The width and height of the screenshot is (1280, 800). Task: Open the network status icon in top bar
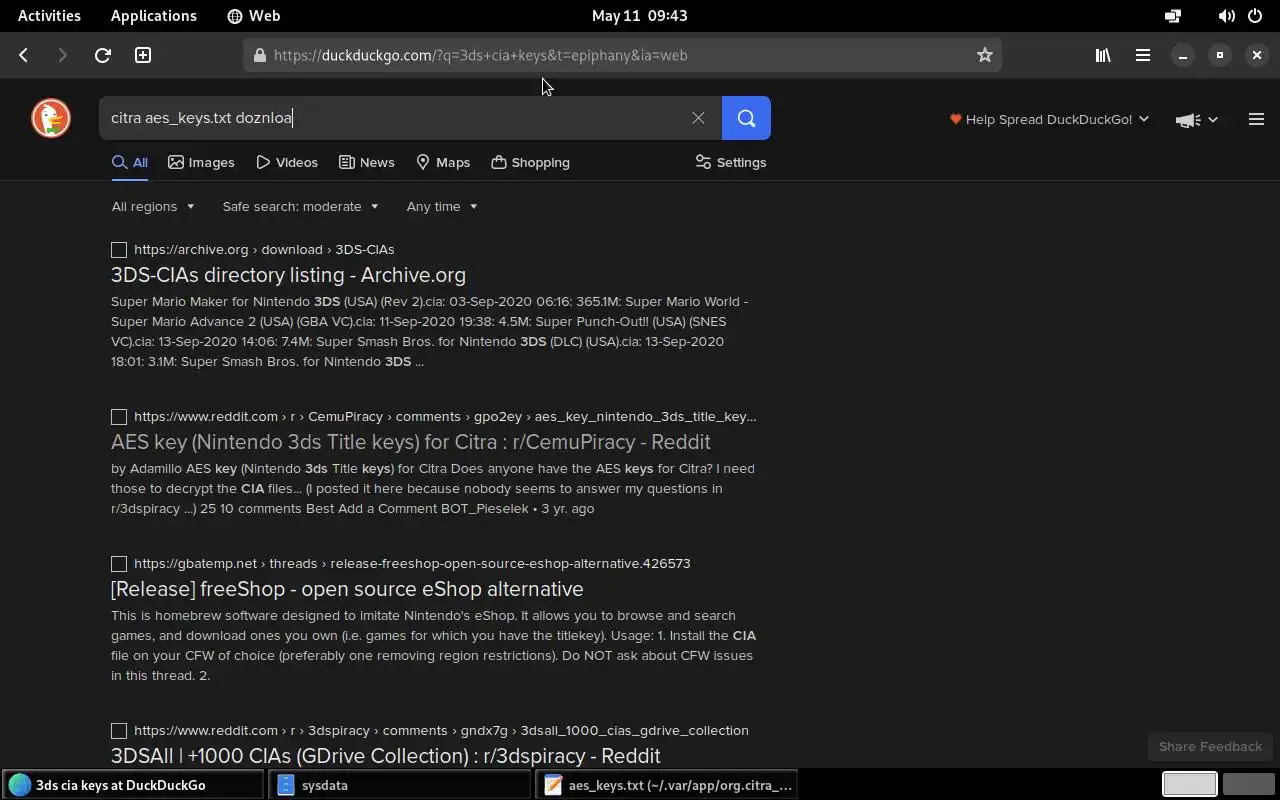point(1173,15)
